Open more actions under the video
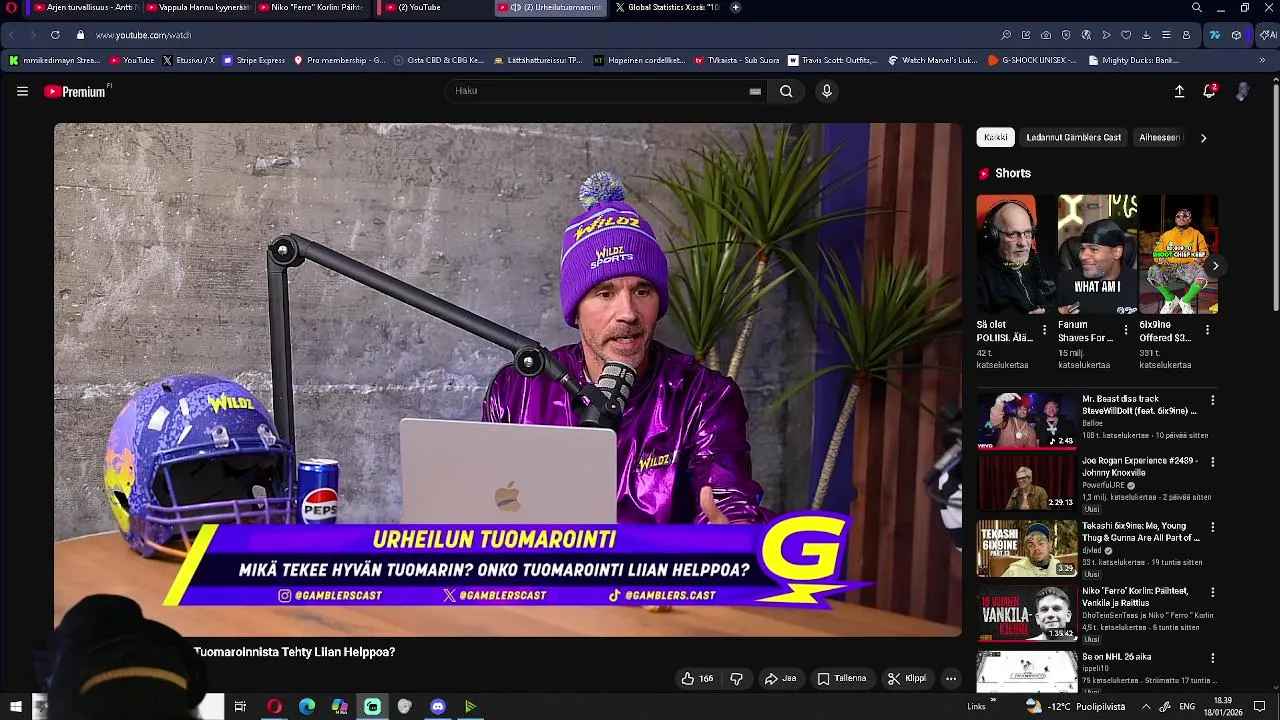Viewport: 1280px width, 720px height. (x=951, y=679)
